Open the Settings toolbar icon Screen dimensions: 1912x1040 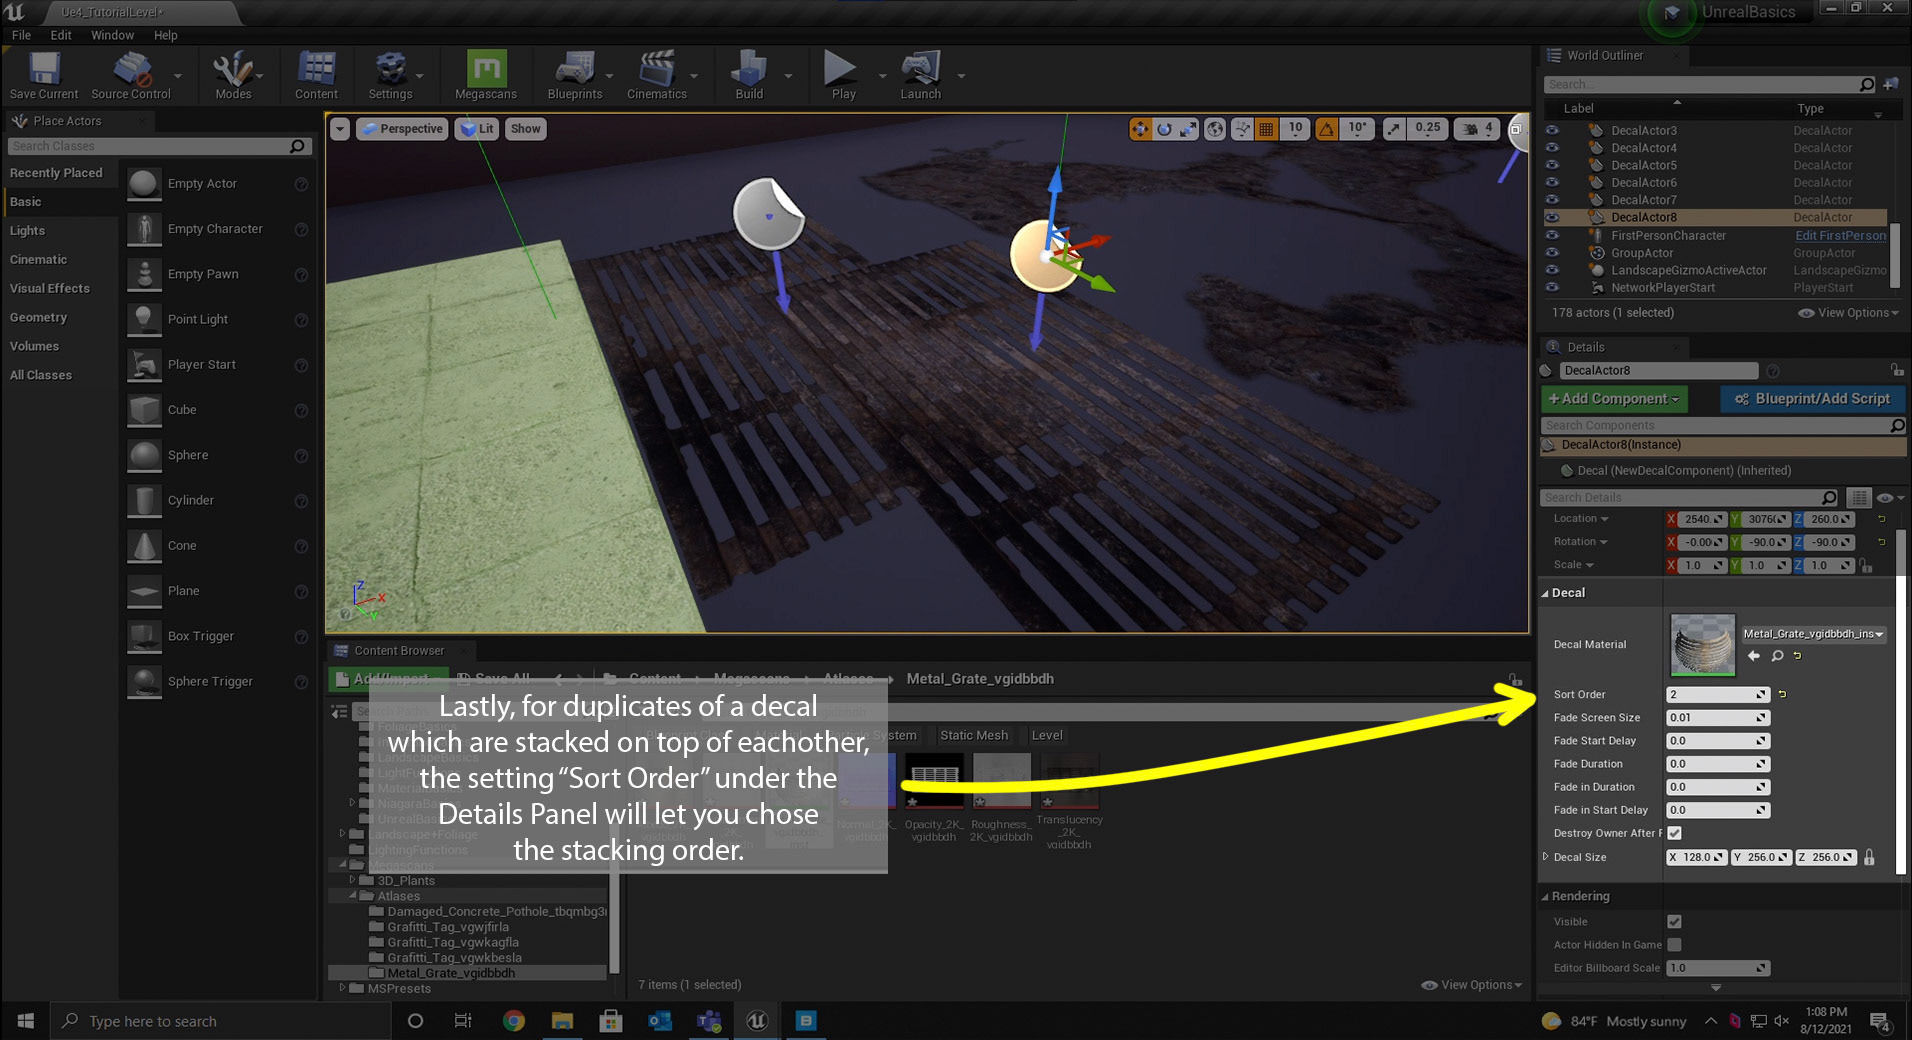[390, 76]
